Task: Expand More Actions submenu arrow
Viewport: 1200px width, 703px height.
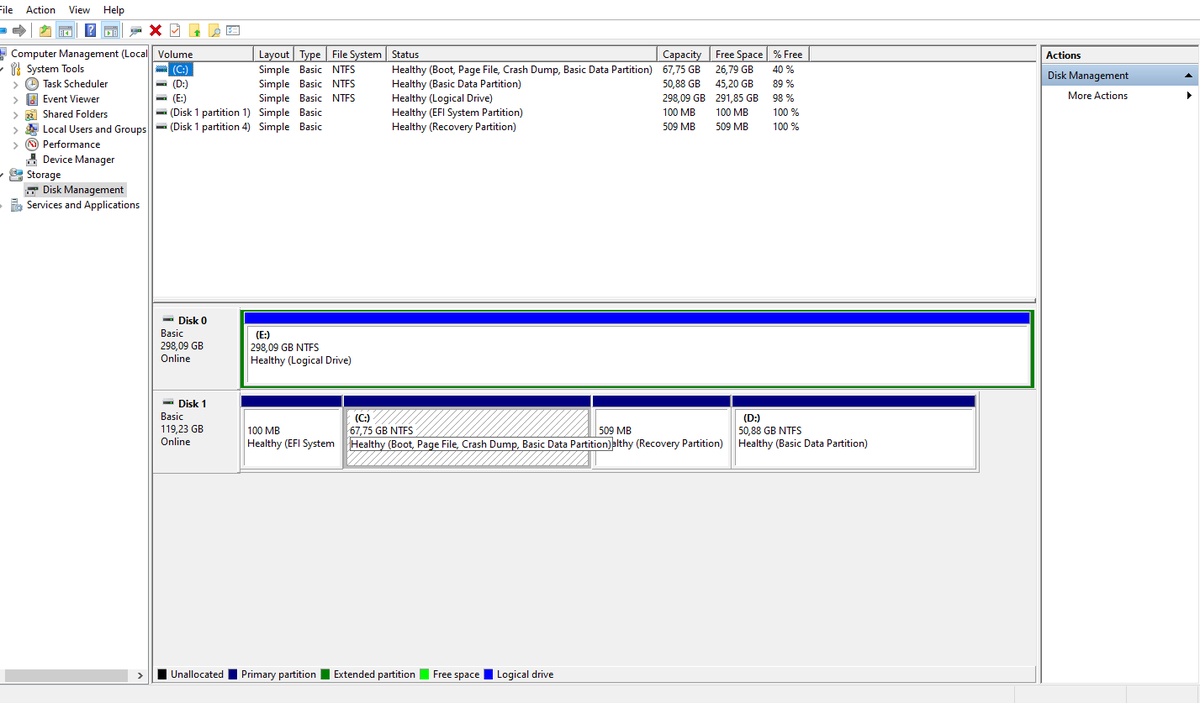Action: (x=1190, y=96)
